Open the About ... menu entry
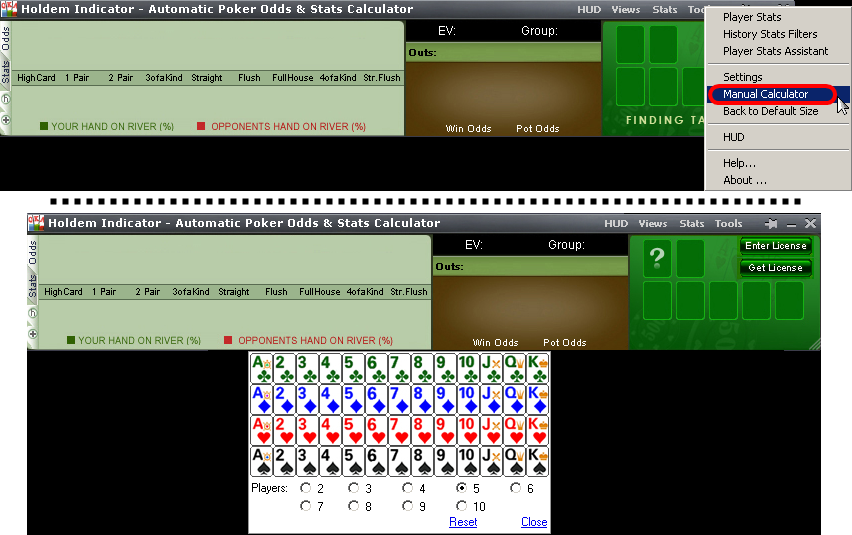Screen dimensions: 852x535 pyautogui.click(x=744, y=180)
